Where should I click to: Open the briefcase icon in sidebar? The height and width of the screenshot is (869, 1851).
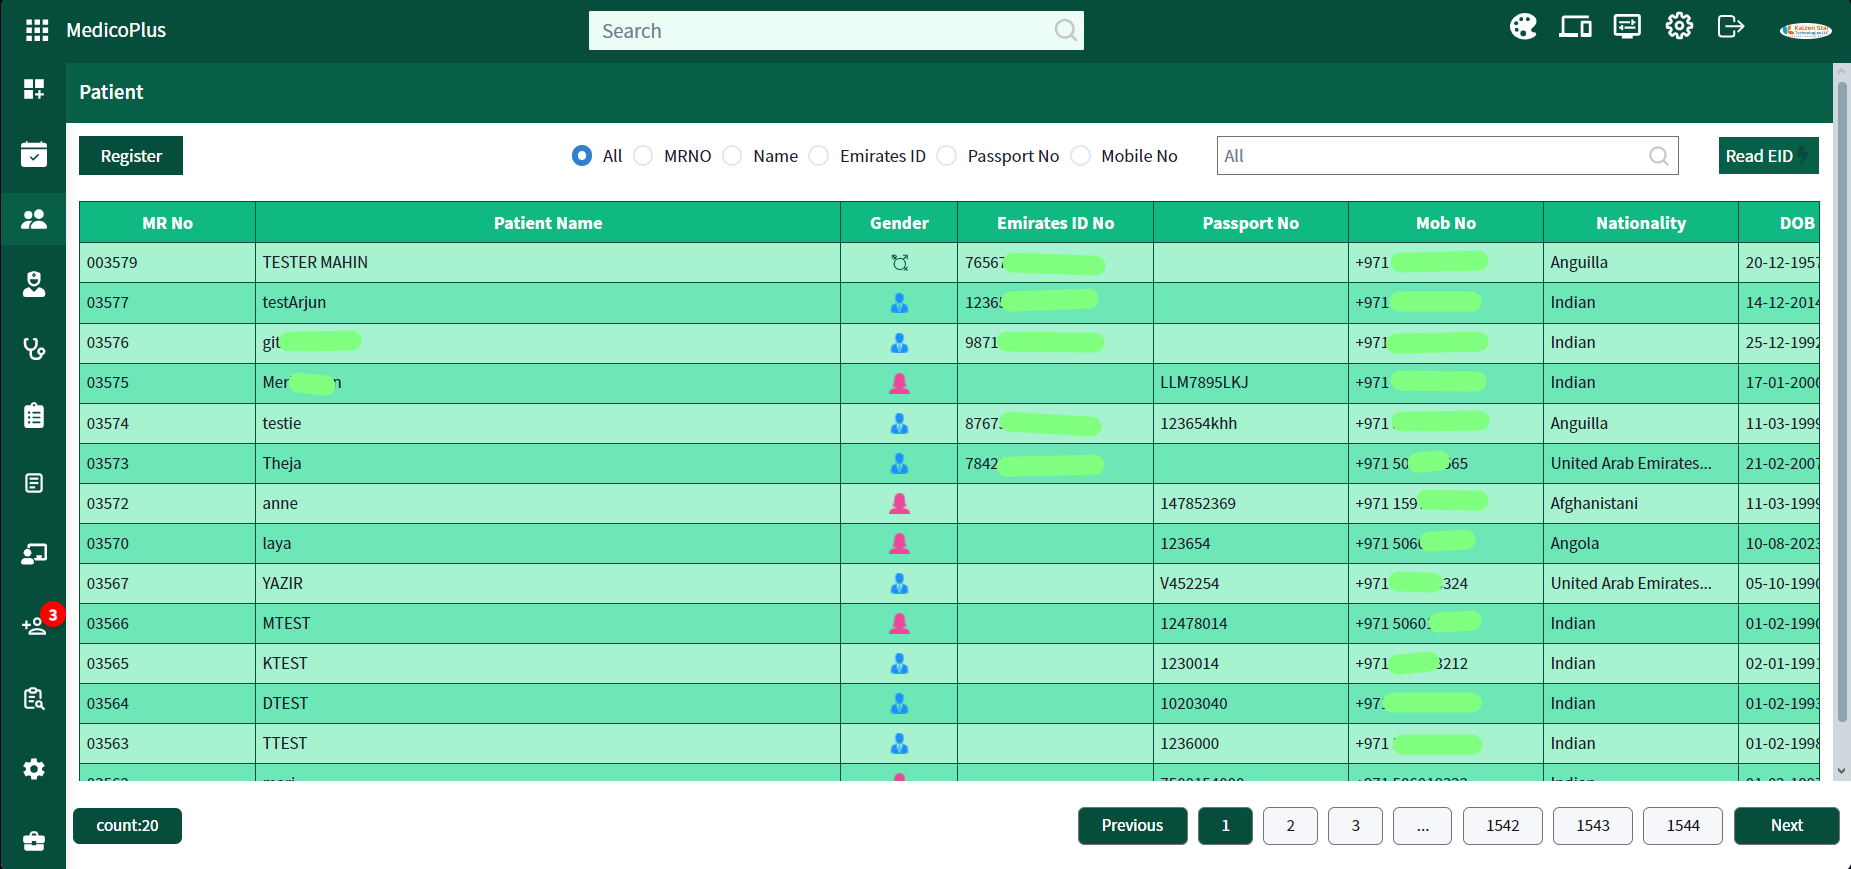click(34, 841)
